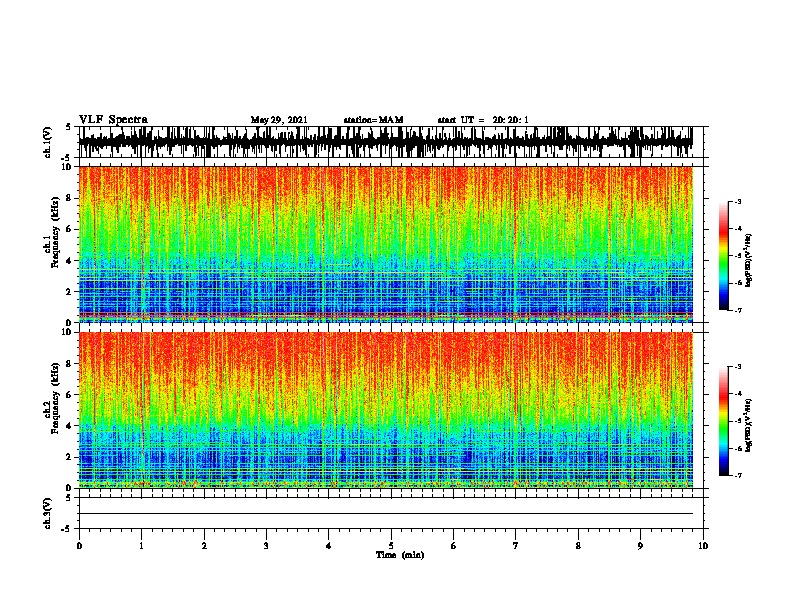Click the "VLF Spectra" plot title
This screenshot has height=612, width=792.
pos(113,120)
